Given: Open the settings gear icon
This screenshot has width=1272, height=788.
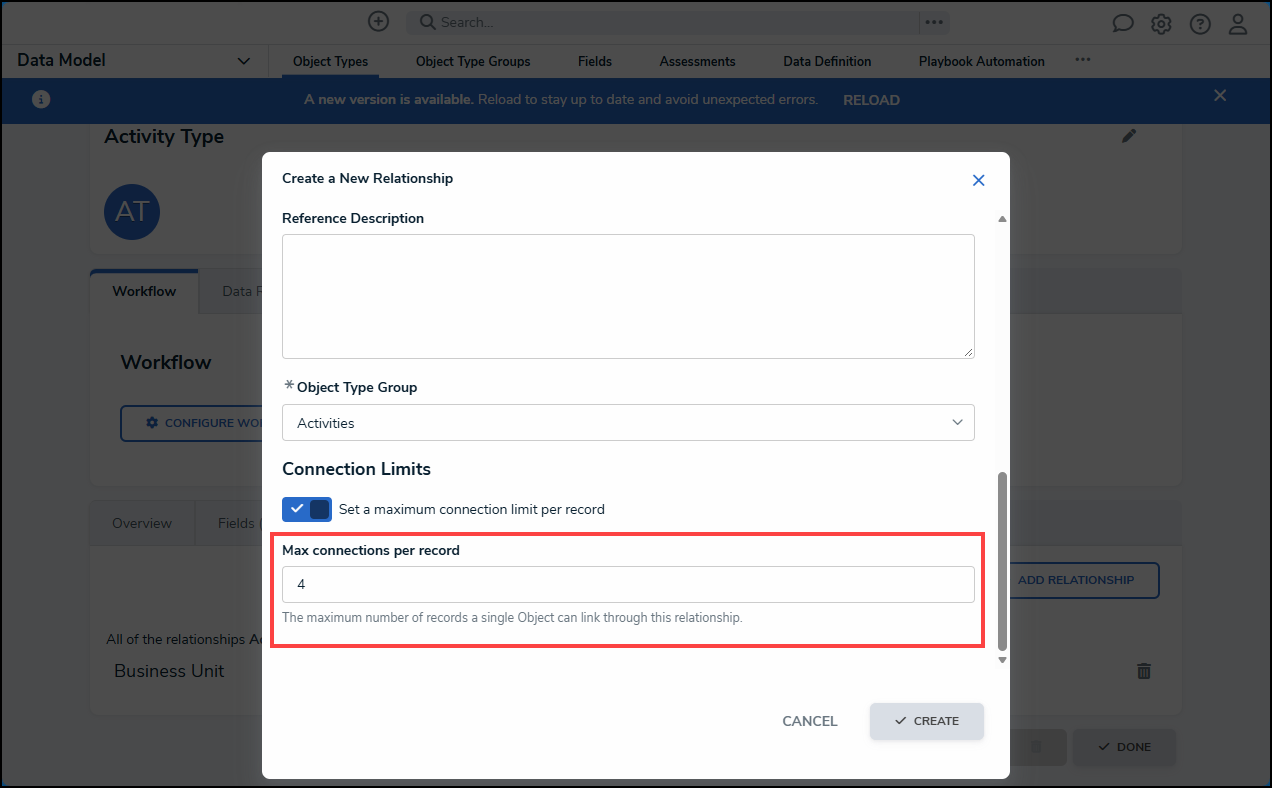Looking at the screenshot, I should (1161, 23).
